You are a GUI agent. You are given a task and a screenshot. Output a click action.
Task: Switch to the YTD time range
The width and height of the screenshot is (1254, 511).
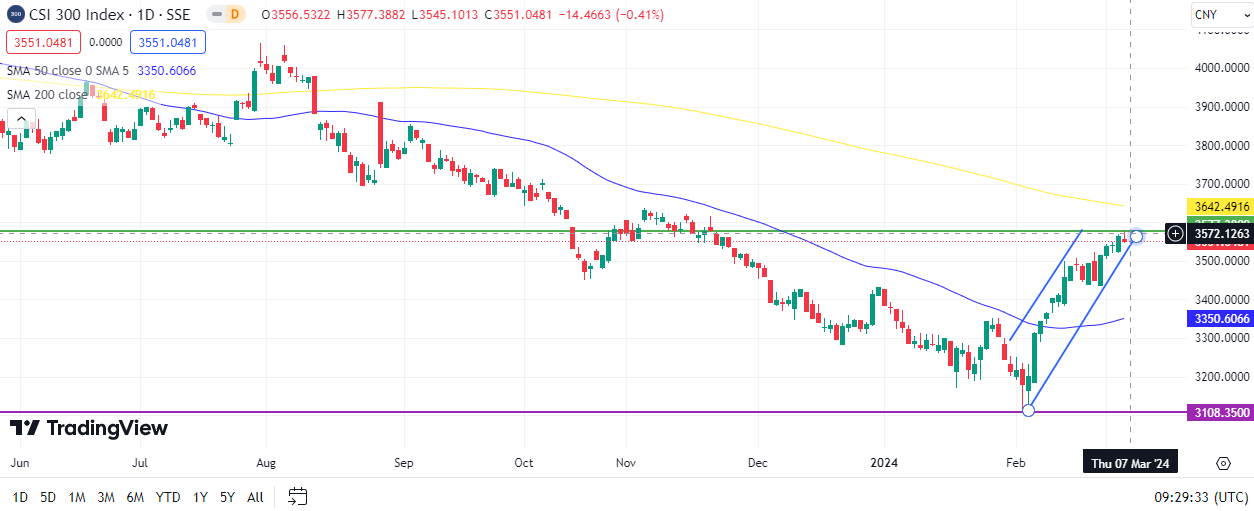click(168, 496)
